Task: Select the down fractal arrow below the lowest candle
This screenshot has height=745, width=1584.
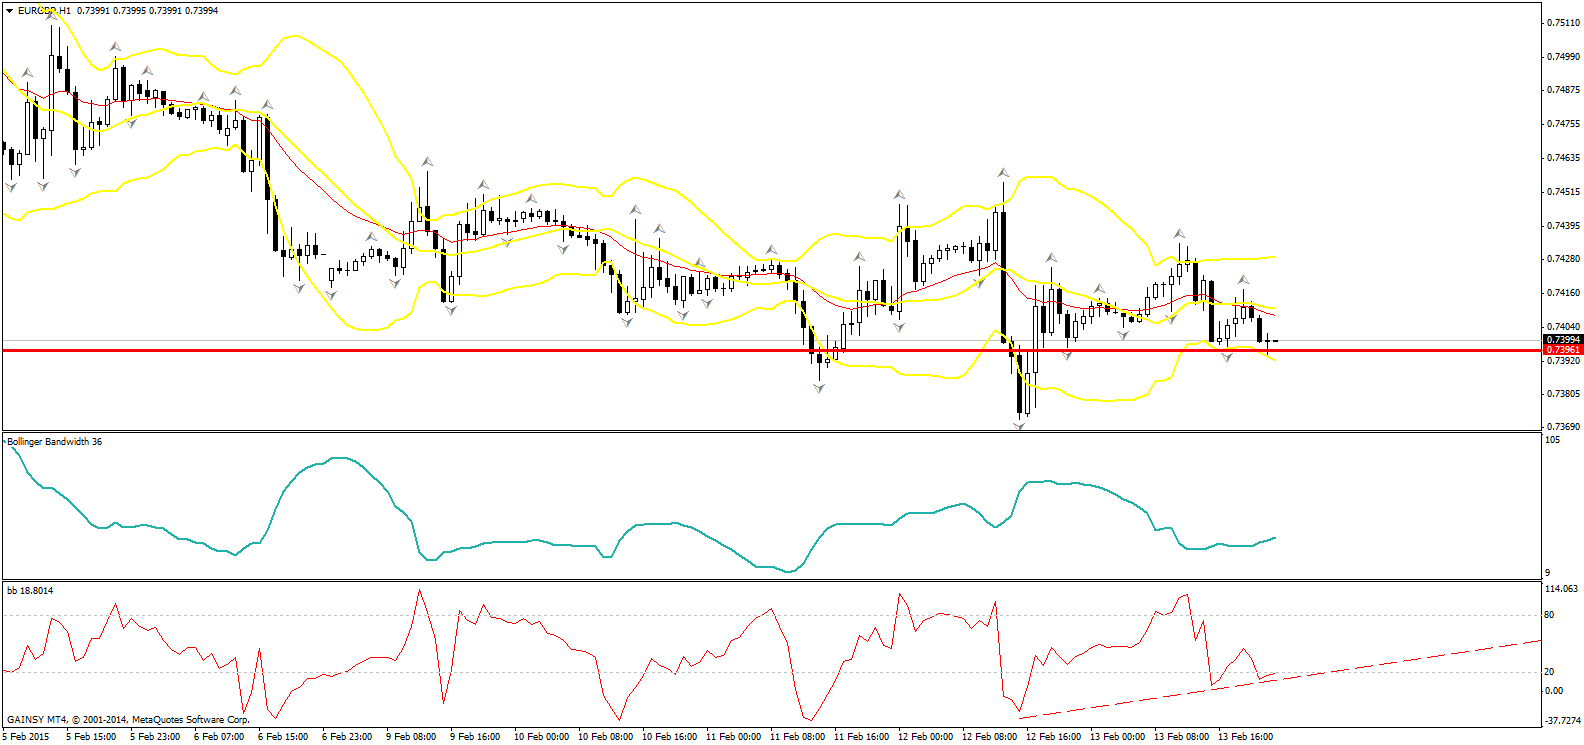Action: click(1019, 426)
